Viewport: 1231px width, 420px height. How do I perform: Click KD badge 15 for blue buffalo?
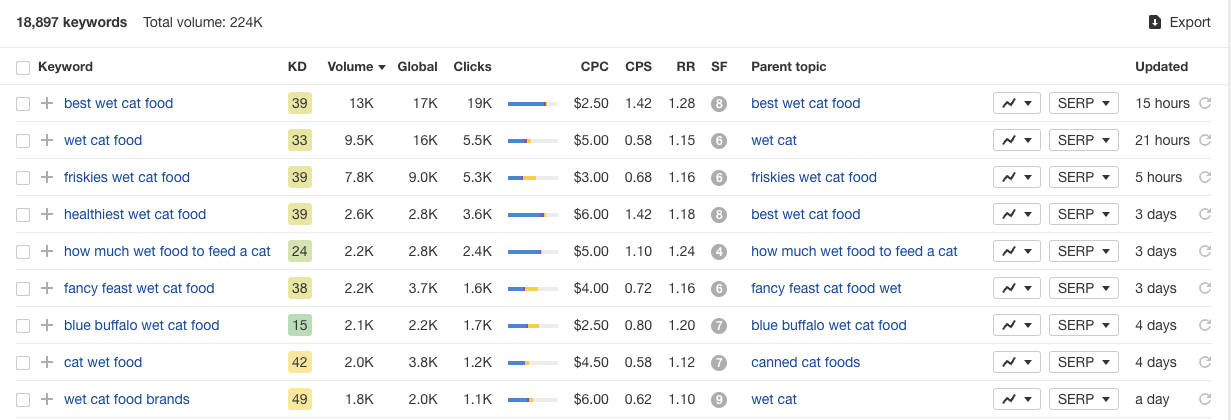click(299, 325)
